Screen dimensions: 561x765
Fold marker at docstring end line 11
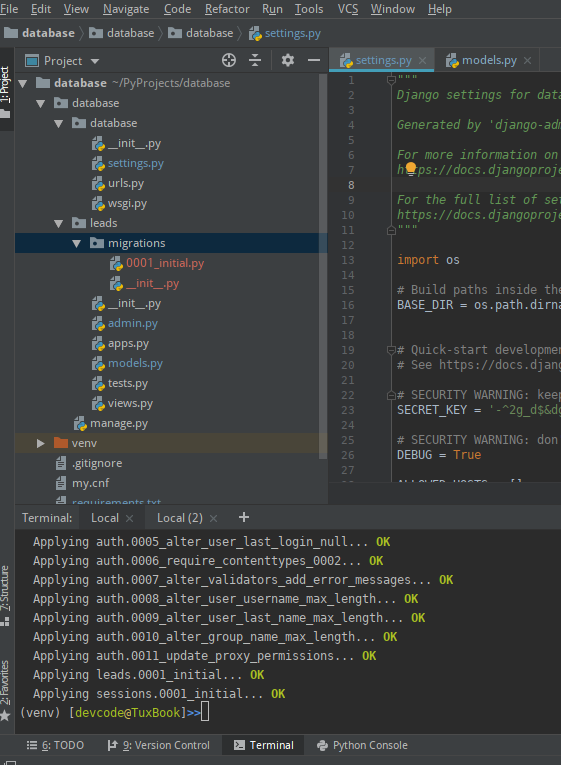(391, 230)
